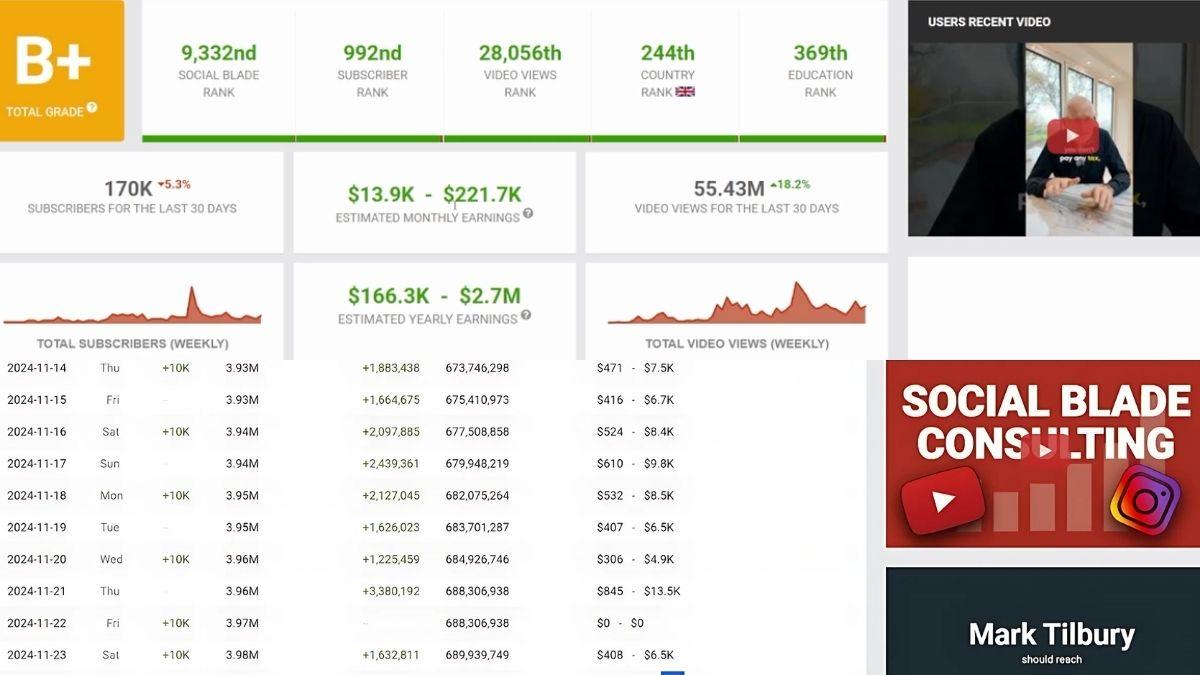The image size is (1200, 675).
Task: Open the 992nd Subscriber Rank card
Action: [x=372, y=70]
